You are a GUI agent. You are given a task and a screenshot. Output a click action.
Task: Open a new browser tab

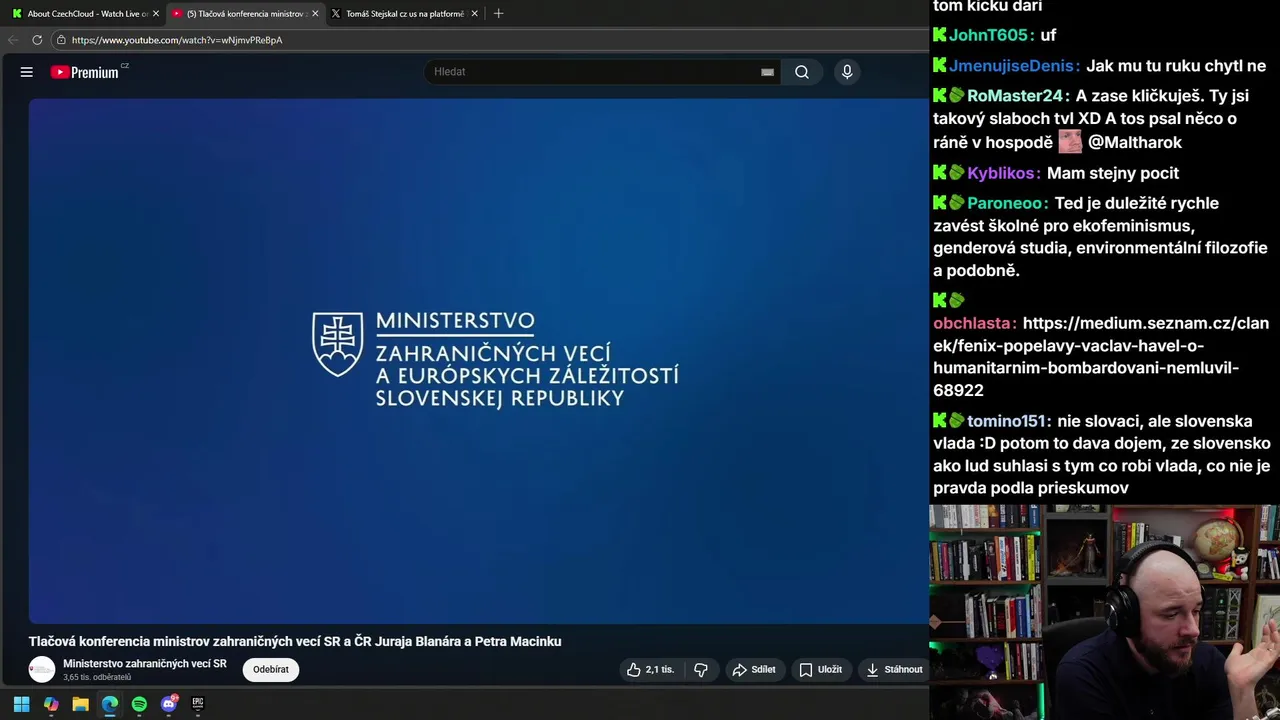point(498,14)
